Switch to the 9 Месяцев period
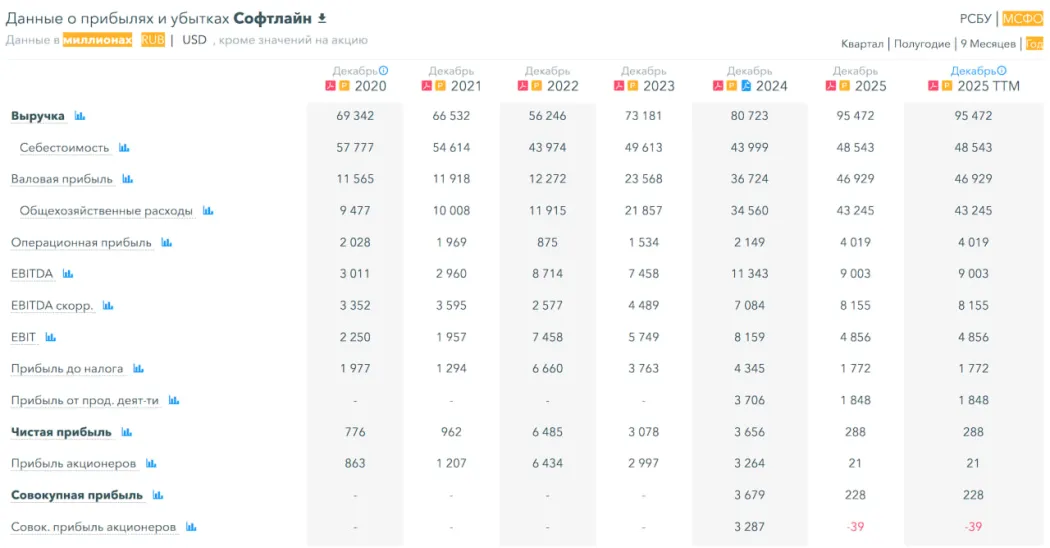The width and height of the screenshot is (1050, 548). [x=988, y=44]
